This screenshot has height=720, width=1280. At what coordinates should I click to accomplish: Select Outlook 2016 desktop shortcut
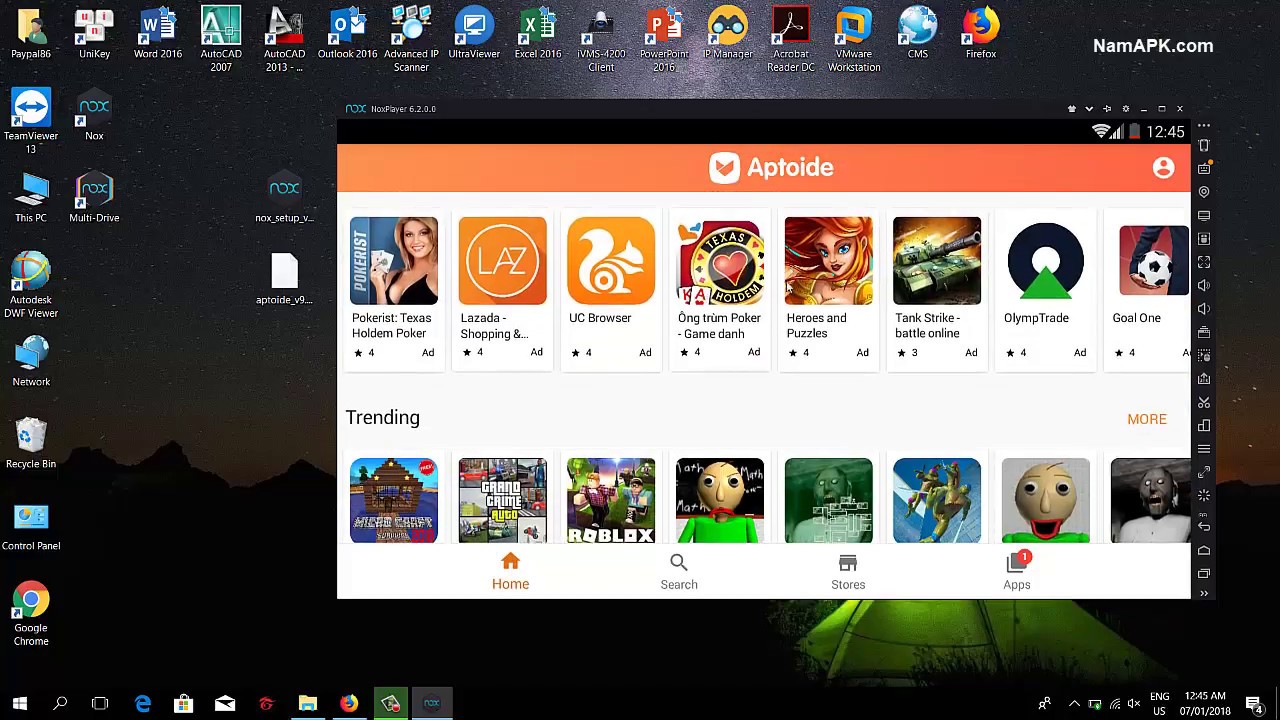tap(347, 34)
